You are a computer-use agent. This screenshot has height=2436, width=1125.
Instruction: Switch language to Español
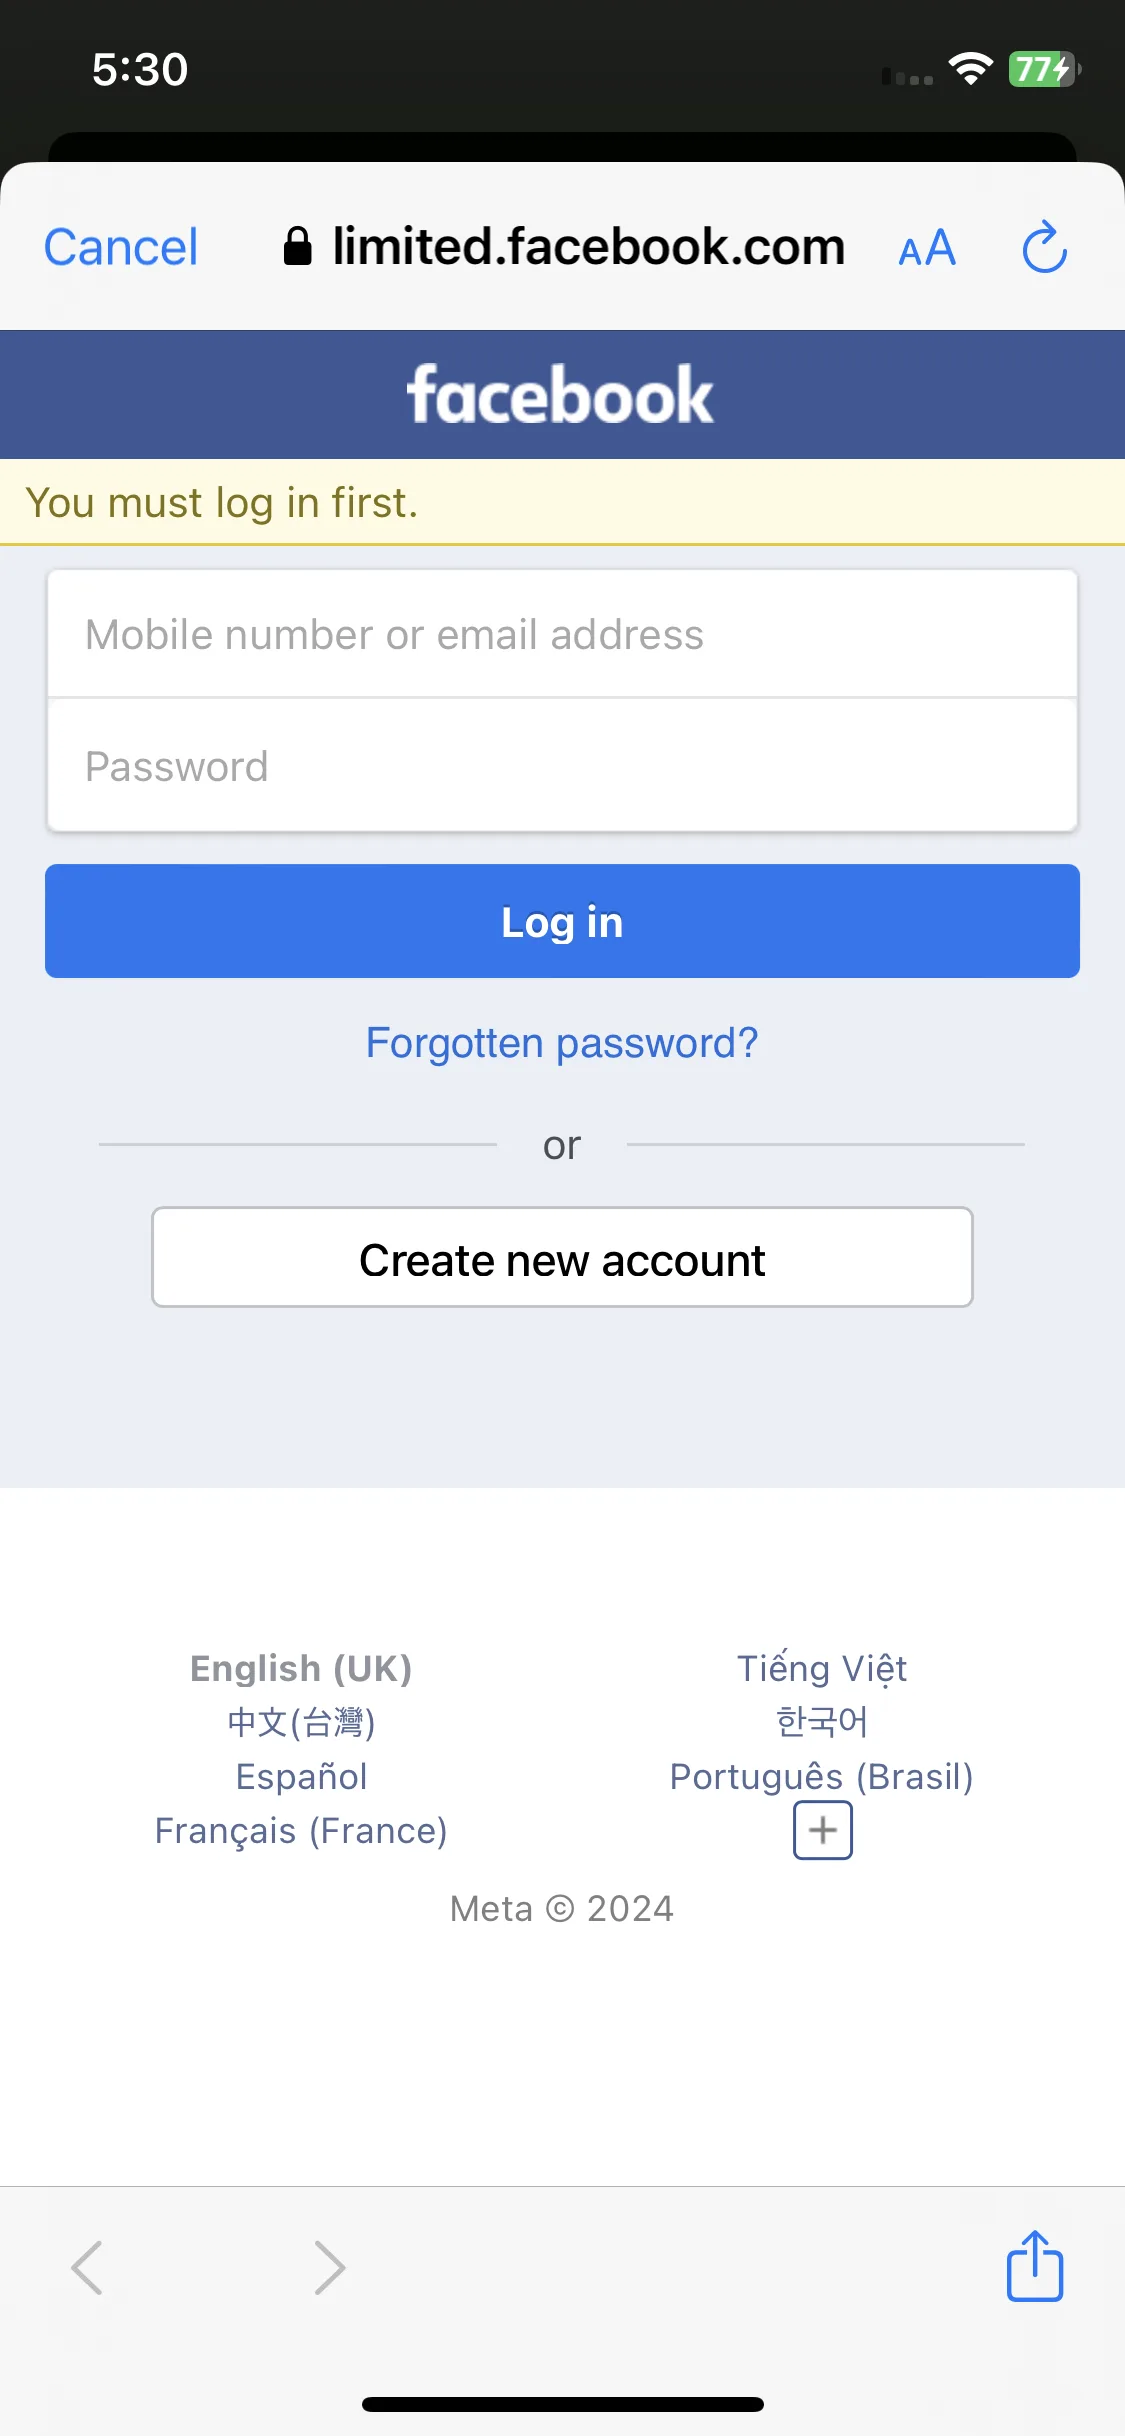(301, 1776)
